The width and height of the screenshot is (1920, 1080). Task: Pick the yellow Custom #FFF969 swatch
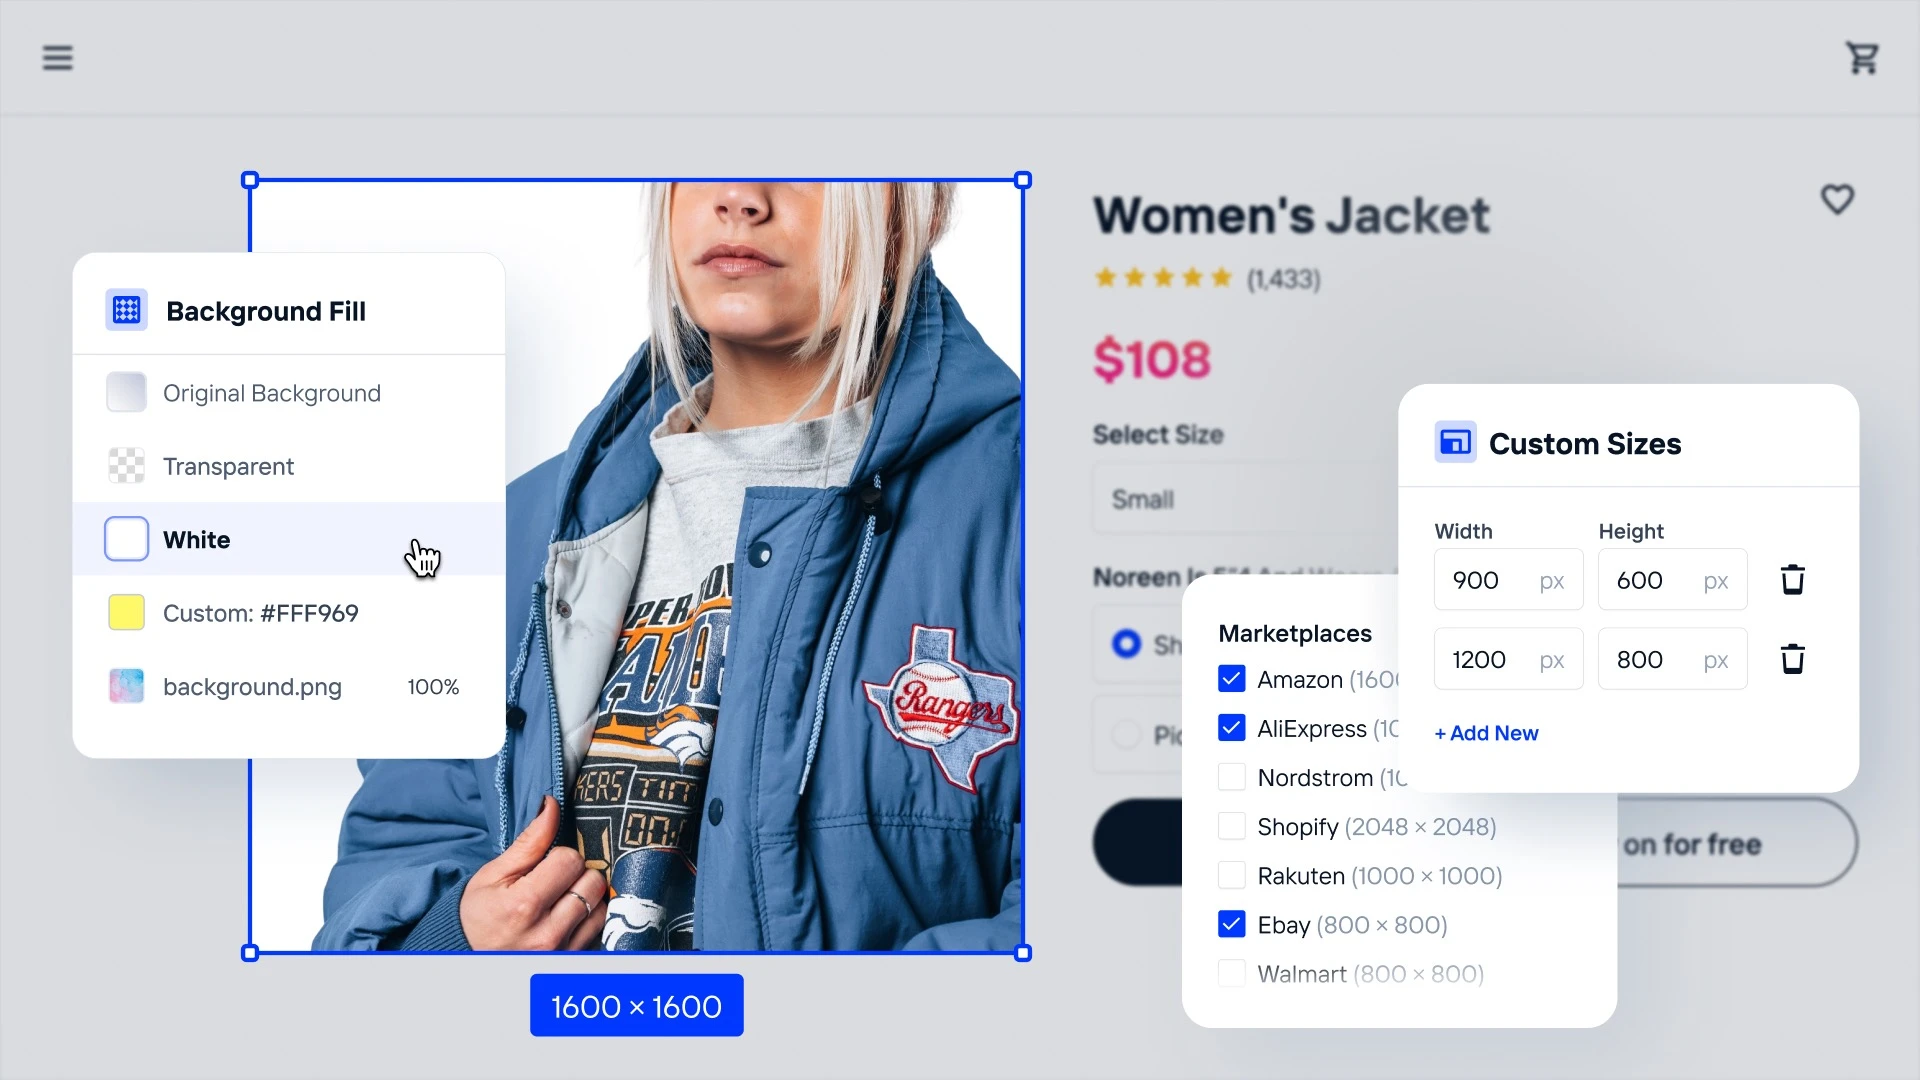pyautogui.click(x=127, y=613)
